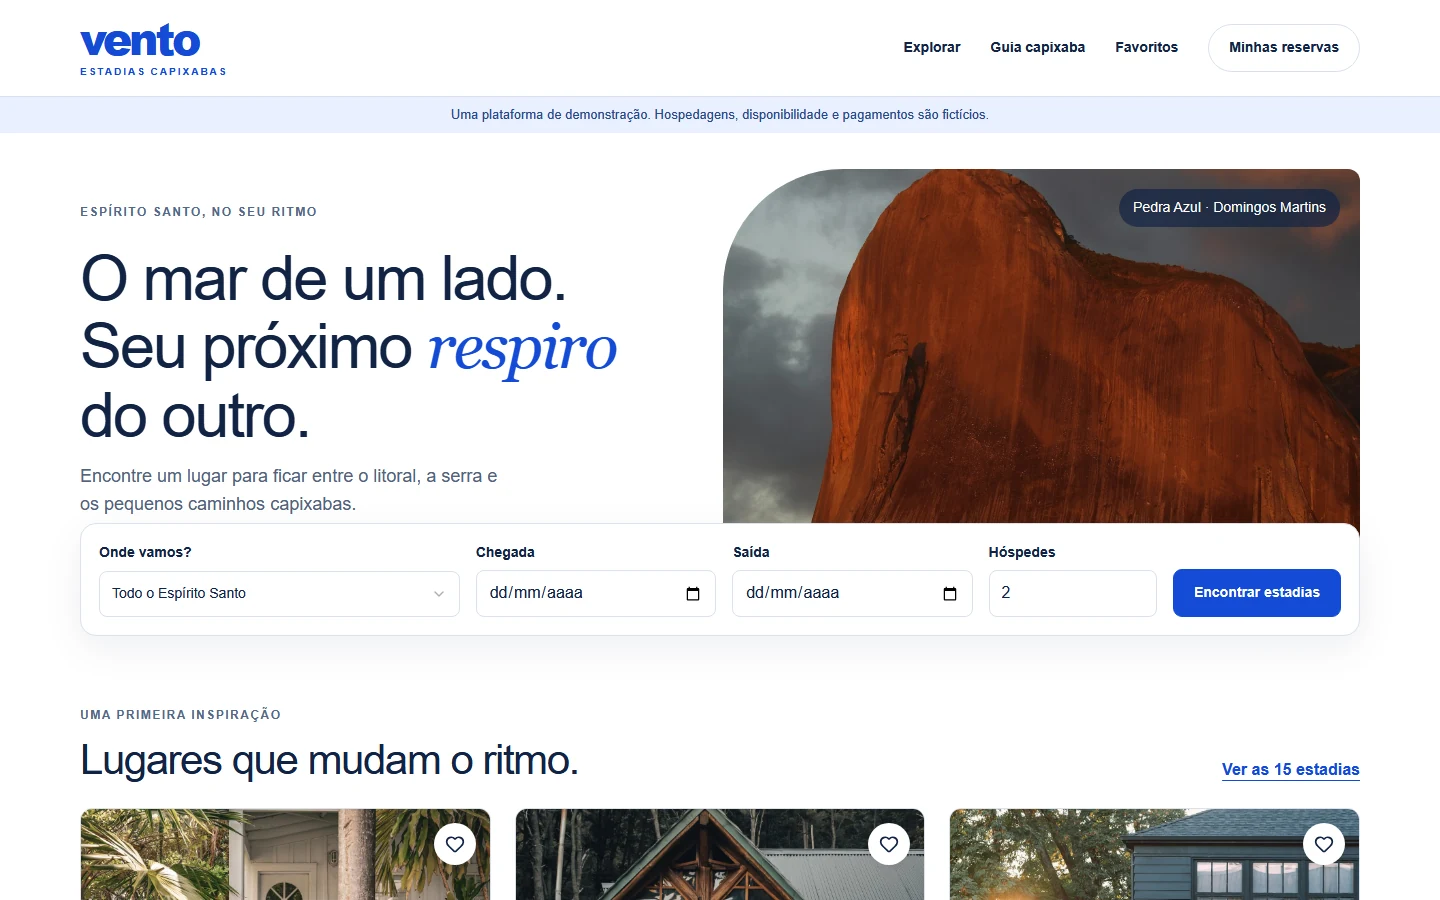This screenshot has width=1440, height=900.
Task: Click the demo platform notice banner text
Action: 720,115
